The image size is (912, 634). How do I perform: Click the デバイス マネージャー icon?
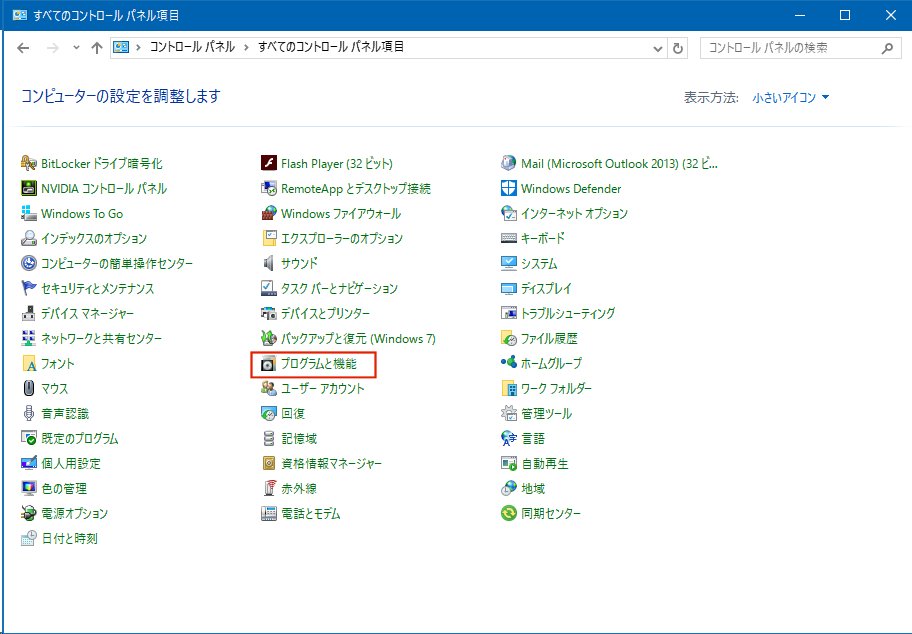28,314
